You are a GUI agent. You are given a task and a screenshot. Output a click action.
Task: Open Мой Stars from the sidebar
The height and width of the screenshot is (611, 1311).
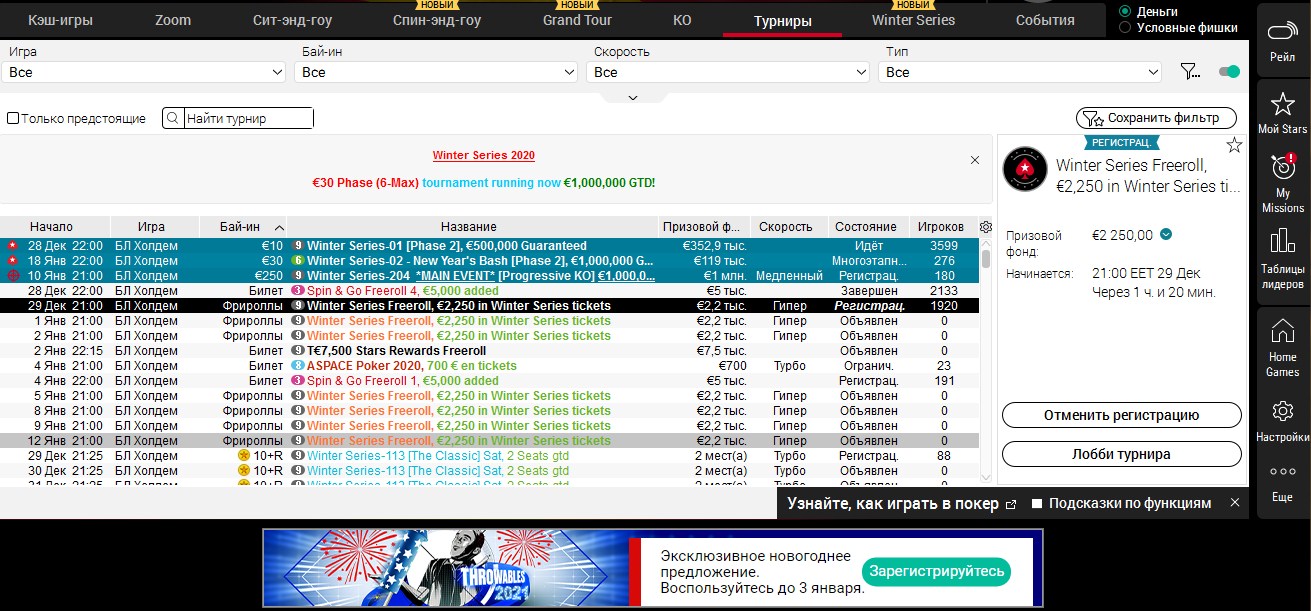tap(1282, 103)
